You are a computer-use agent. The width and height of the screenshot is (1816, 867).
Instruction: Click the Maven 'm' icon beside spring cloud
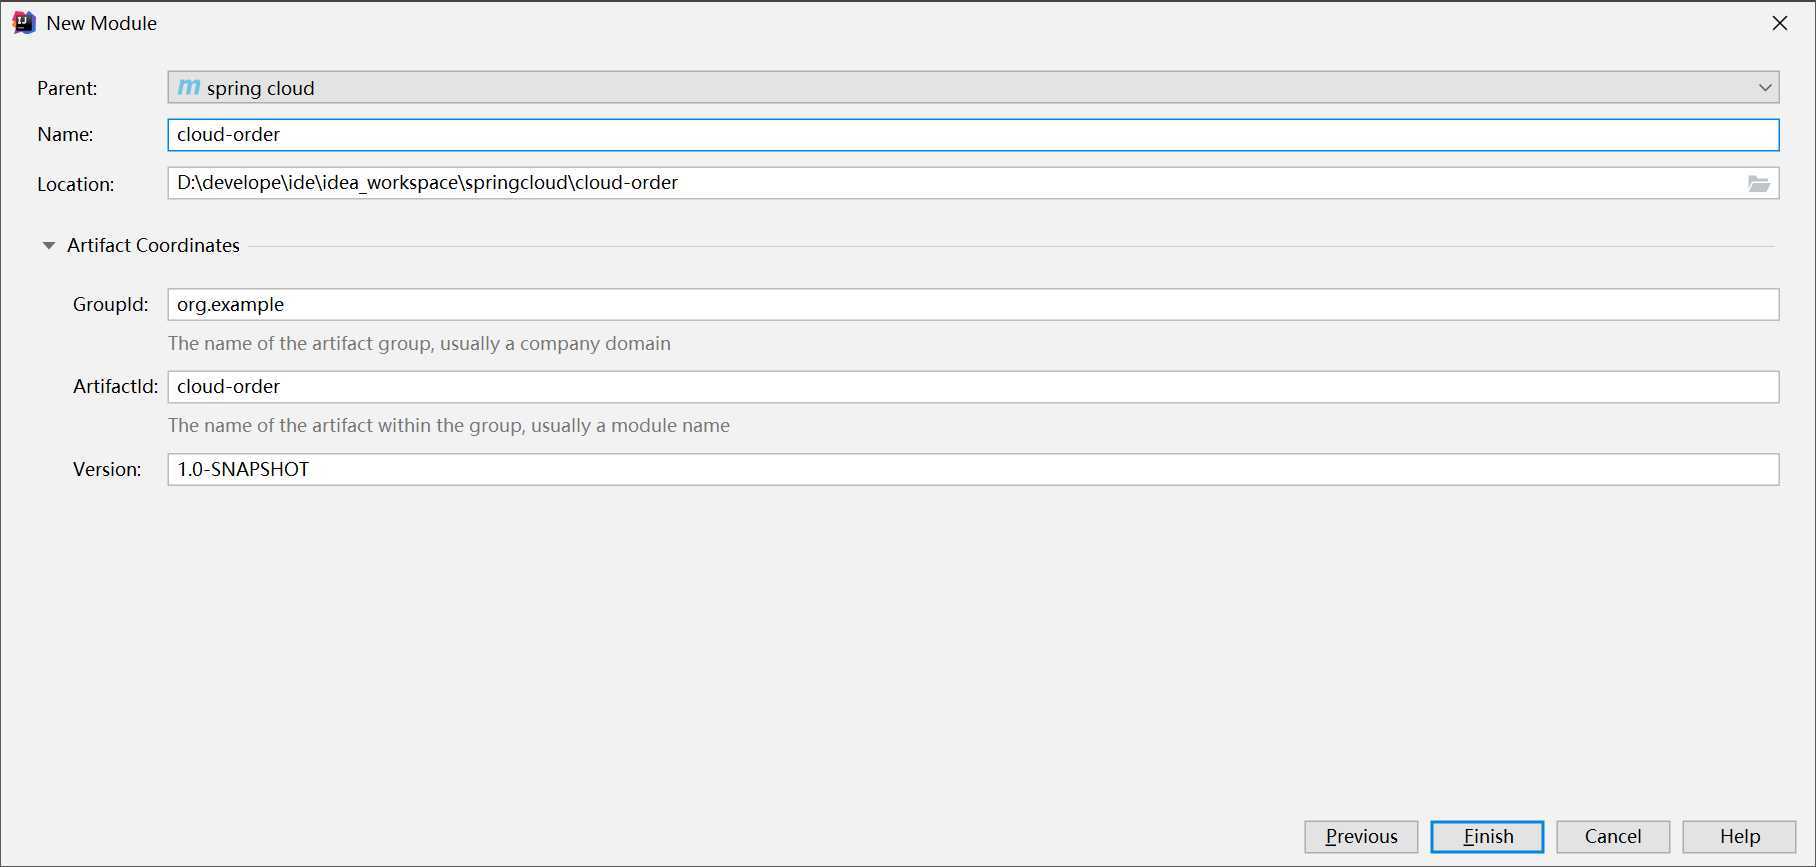coord(189,87)
